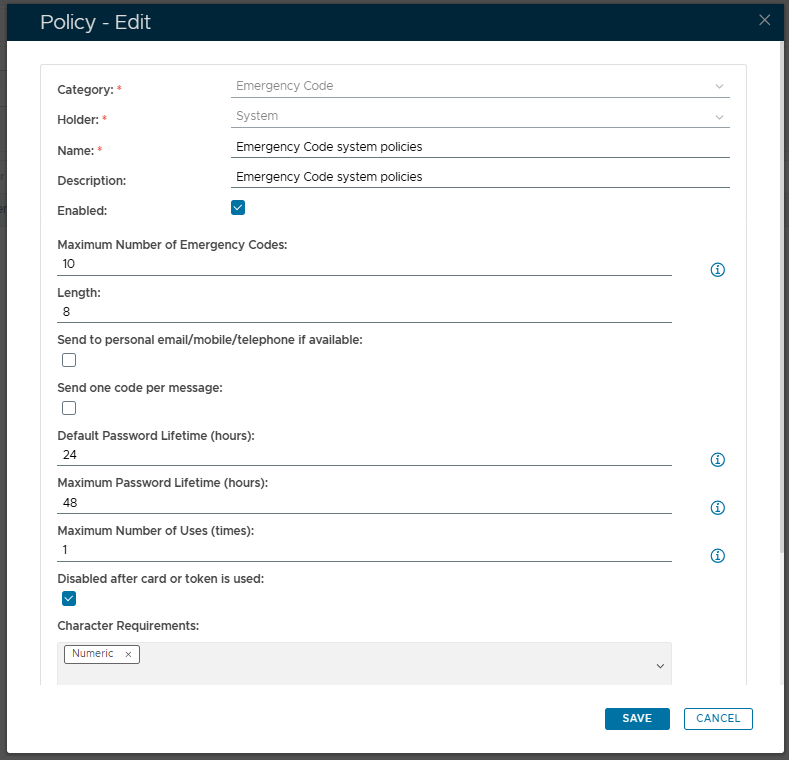Screen dimensions: 789x760
Task: Click info icon beside Maximum Password Lifetime
Action: (717, 508)
